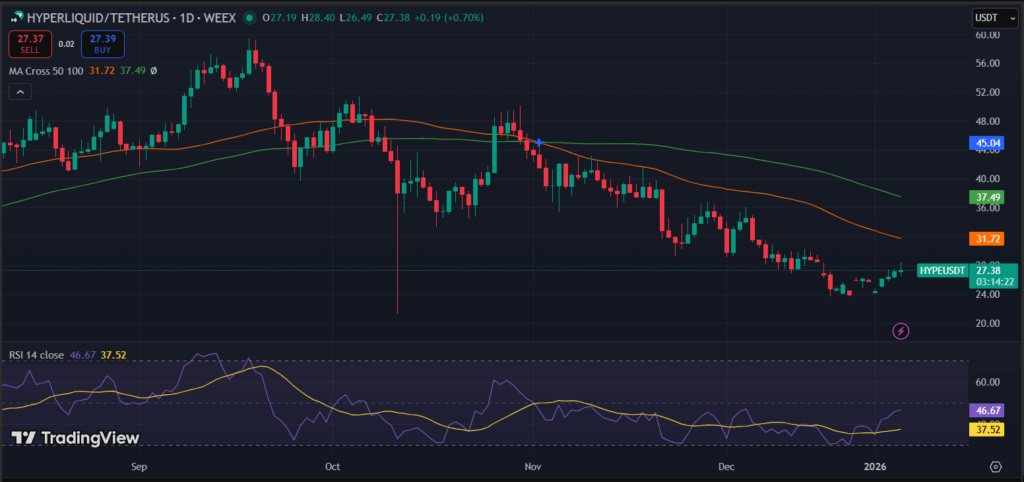The image size is (1024, 482).
Task: Click the TradingView logo
Action: pyautogui.click(x=75, y=438)
